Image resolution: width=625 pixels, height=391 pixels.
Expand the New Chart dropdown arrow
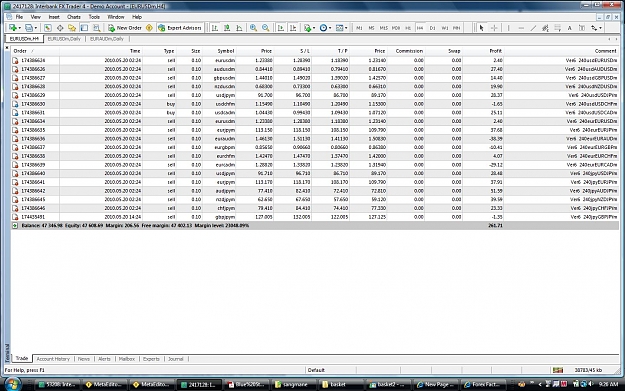pyautogui.click(x=20, y=28)
